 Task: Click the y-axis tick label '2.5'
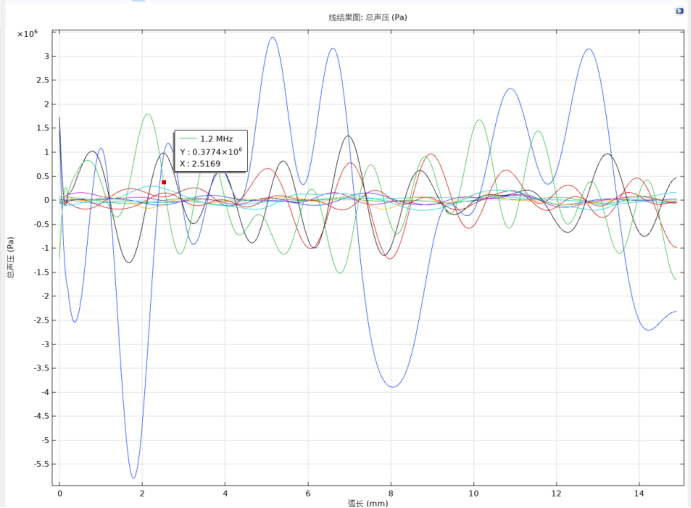pos(43,80)
